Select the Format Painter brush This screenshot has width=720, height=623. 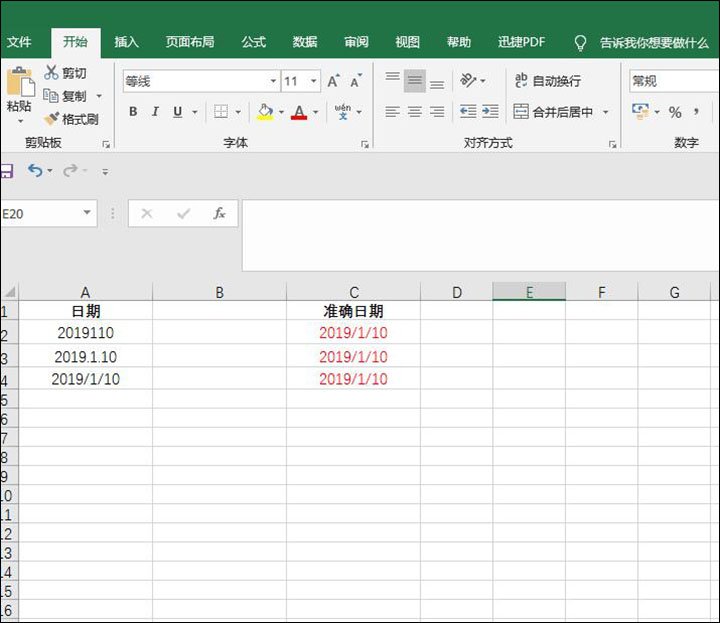[51, 119]
